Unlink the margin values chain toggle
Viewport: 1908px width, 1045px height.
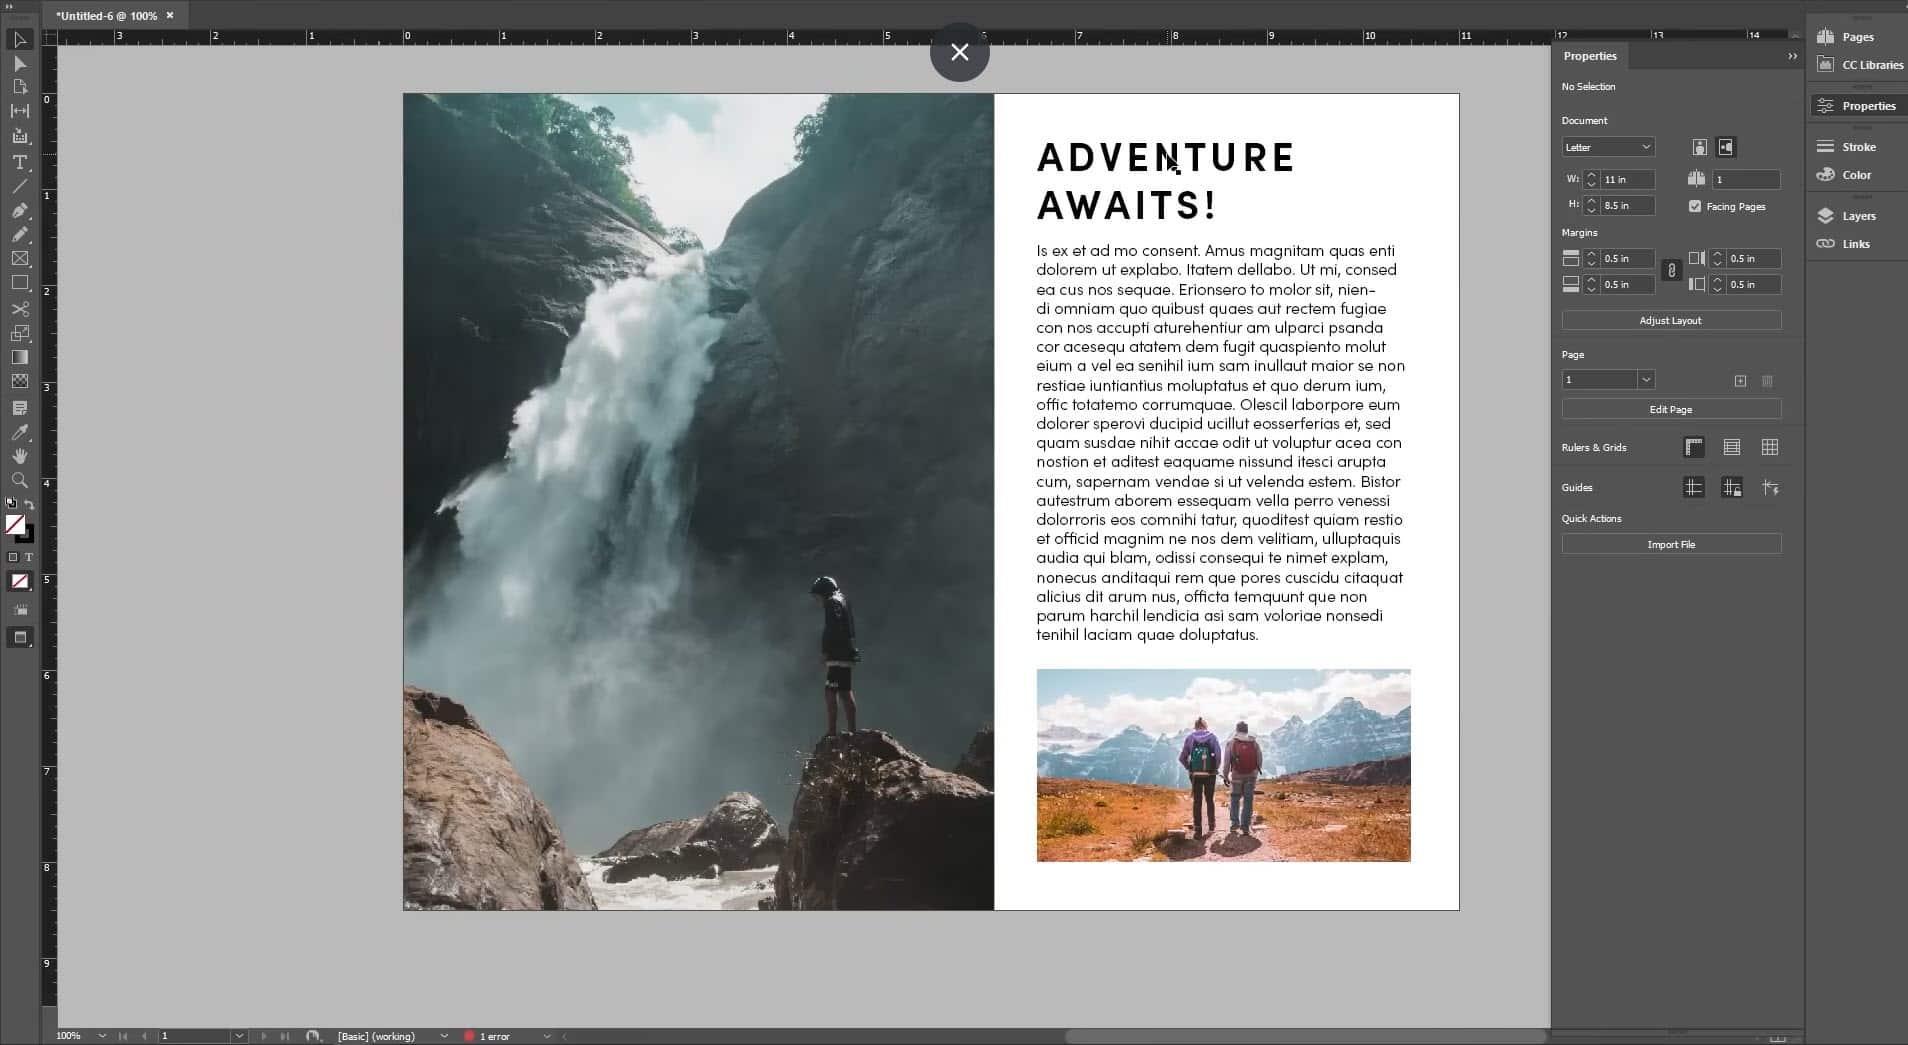[x=1670, y=270]
